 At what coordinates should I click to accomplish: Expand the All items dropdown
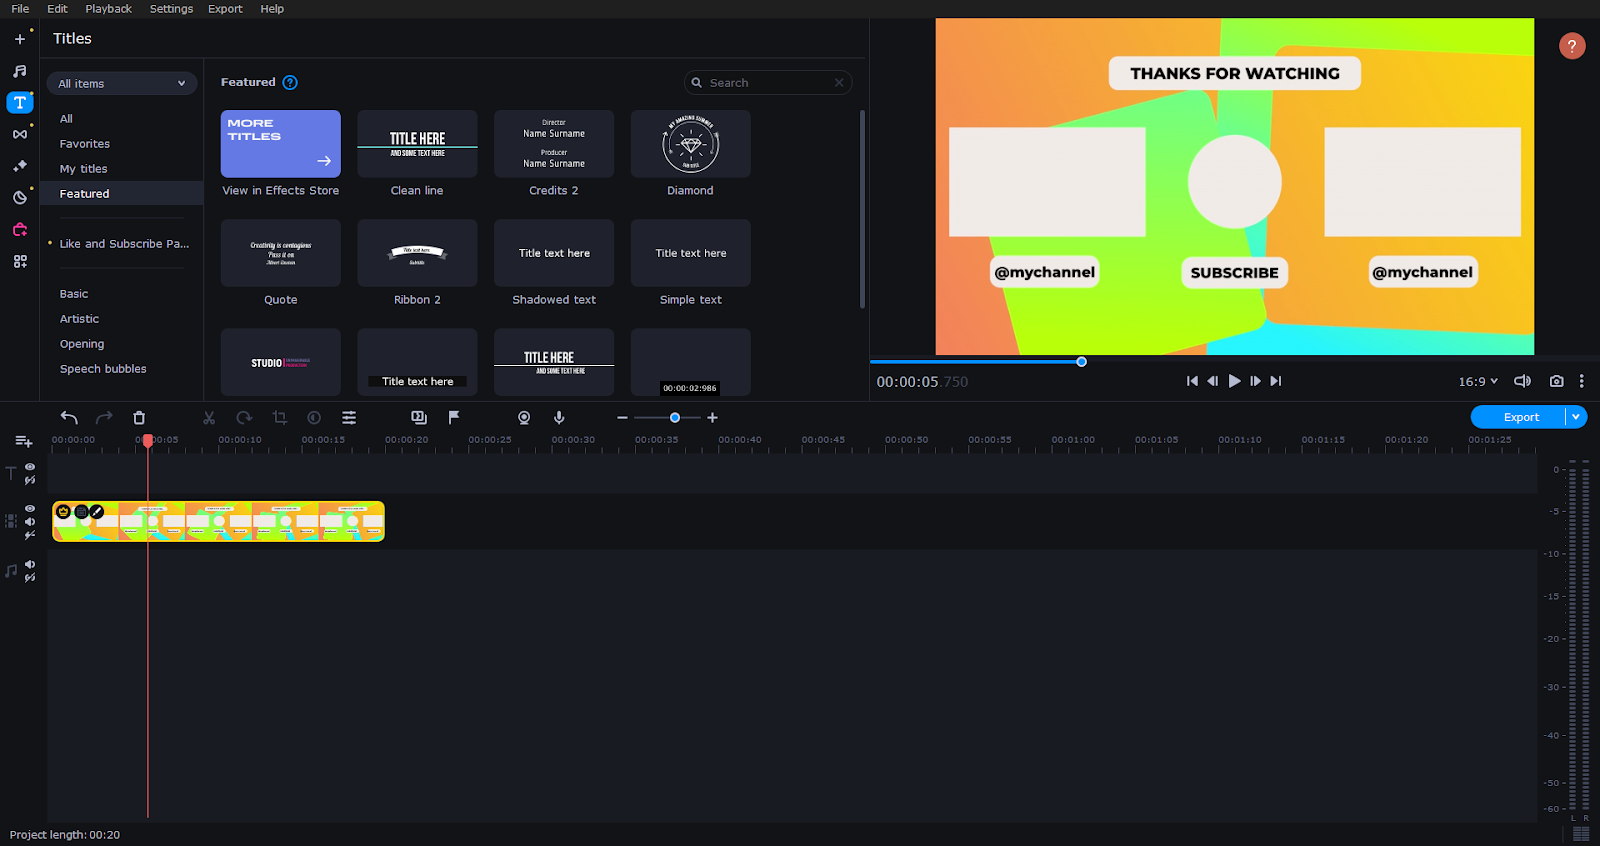click(x=121, y=83)
